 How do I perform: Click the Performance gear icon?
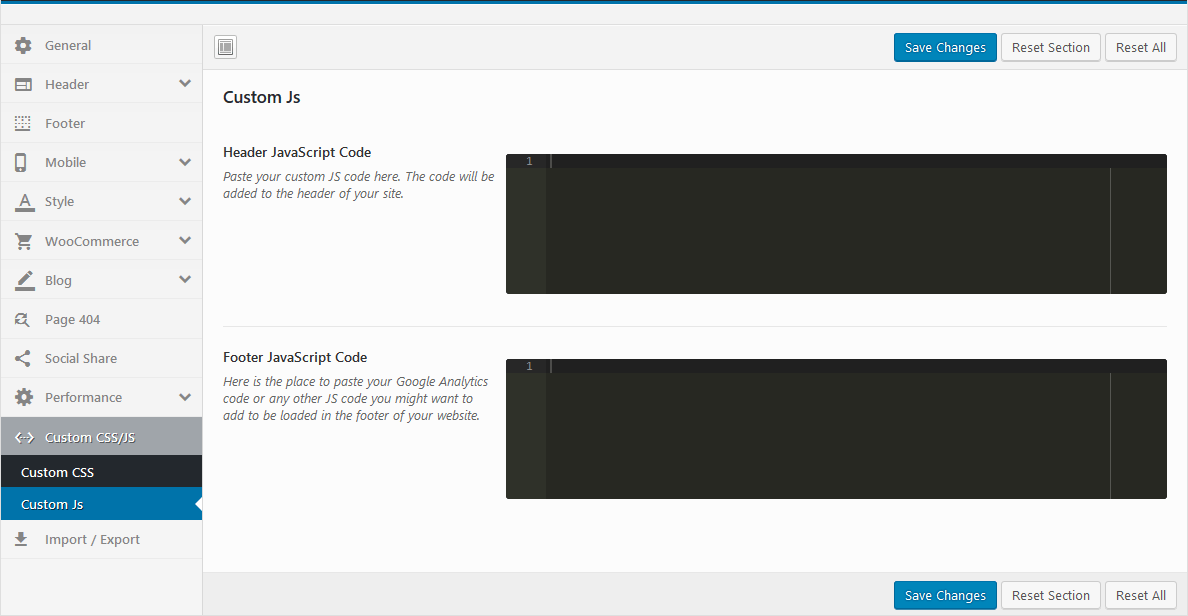point(24,397)
